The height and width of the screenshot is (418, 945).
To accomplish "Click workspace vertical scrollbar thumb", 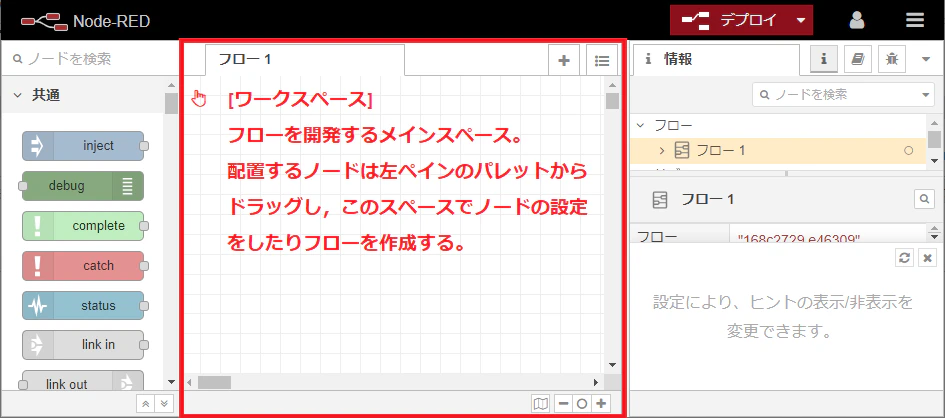I will coord(612,101).
